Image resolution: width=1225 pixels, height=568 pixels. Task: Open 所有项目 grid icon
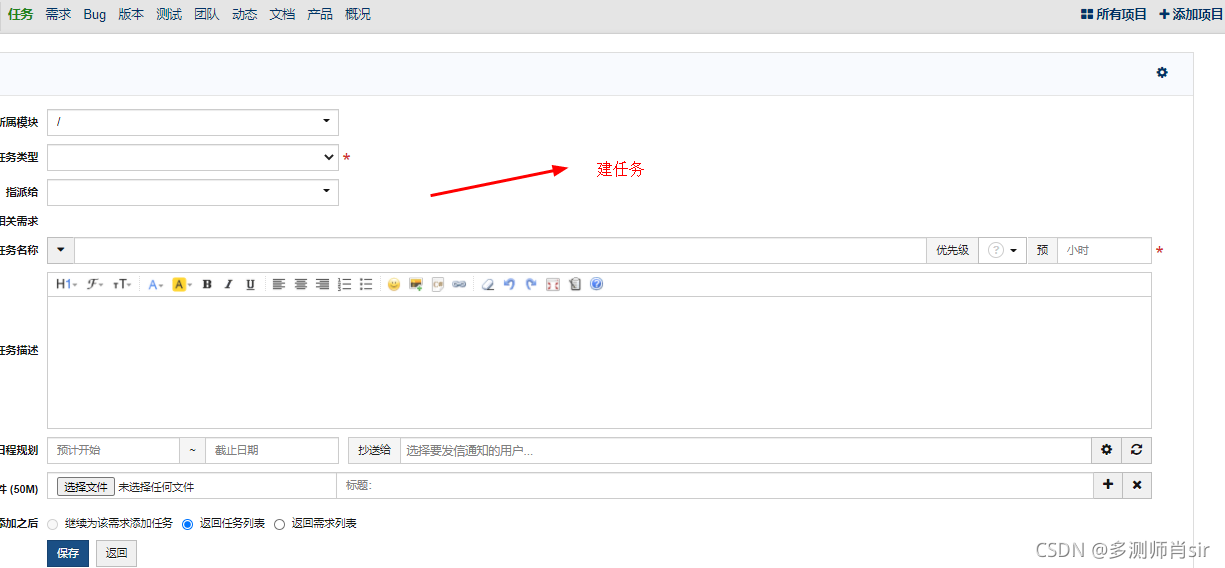[x=1114, y=14]
